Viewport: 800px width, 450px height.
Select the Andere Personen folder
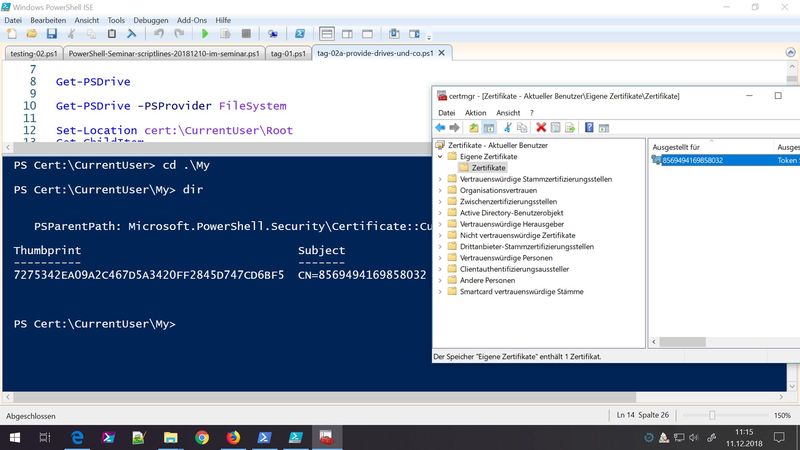pyautogui.click(x=488, y=280)
